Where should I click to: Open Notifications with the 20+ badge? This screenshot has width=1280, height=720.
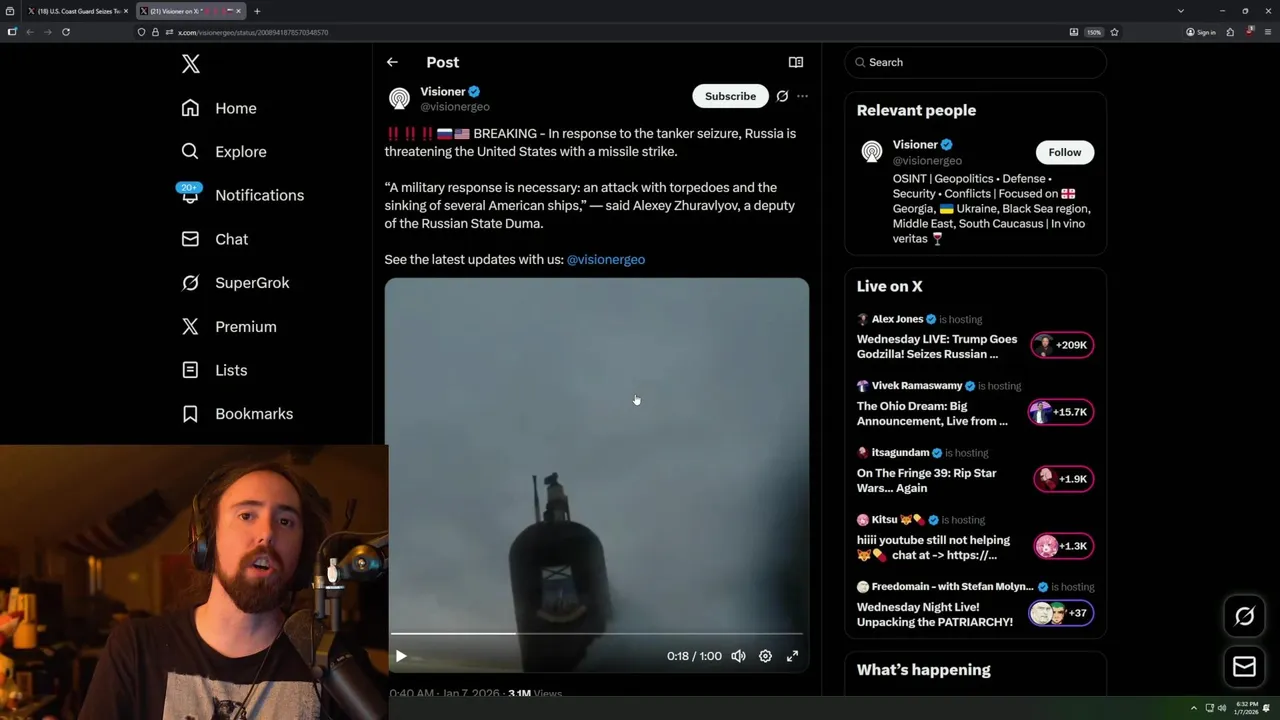(241, 195)
